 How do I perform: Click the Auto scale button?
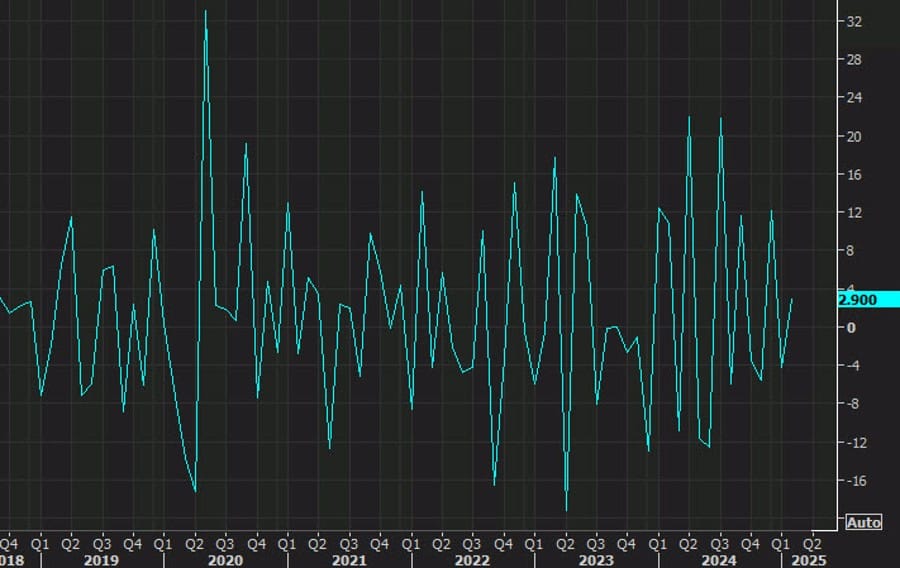click(864, 523)
